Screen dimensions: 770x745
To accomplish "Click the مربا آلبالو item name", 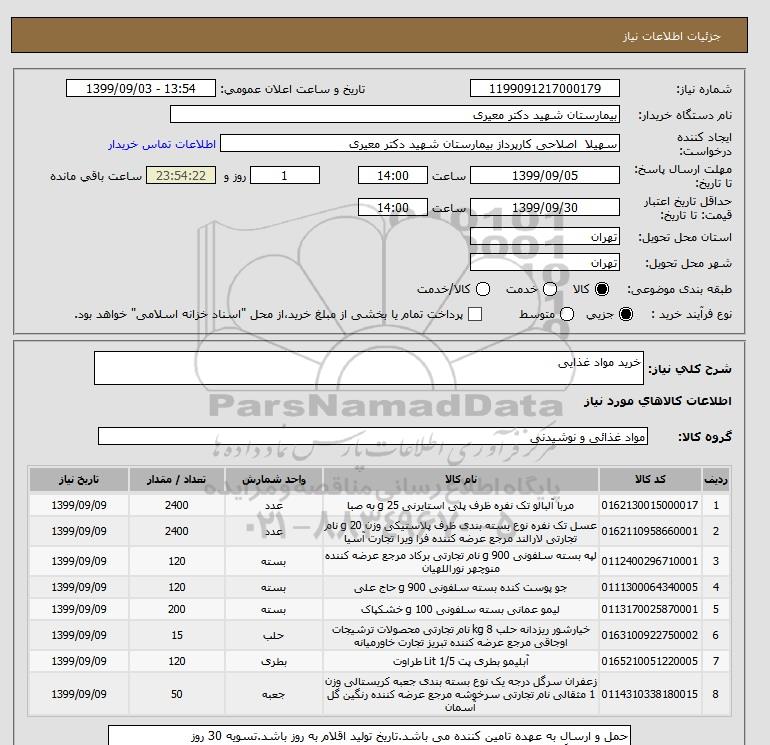I will [x=461, y=505].
